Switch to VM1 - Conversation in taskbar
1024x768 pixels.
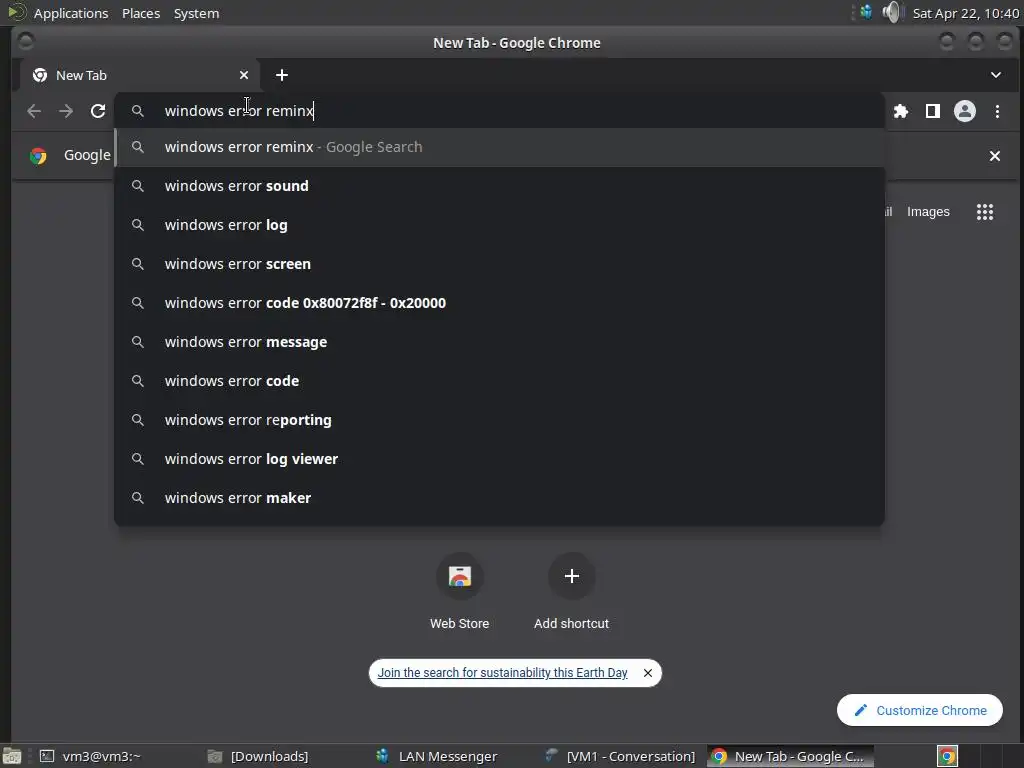(x=620, y=756)
